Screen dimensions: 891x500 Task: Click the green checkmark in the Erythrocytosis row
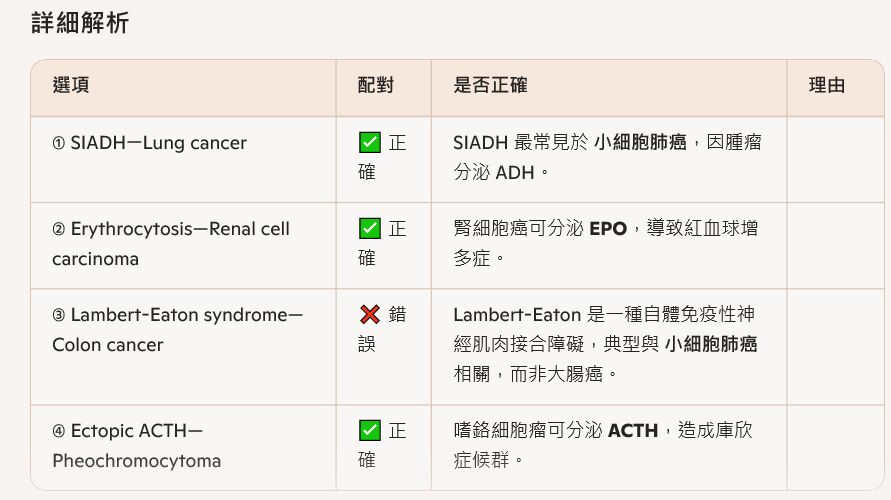tap(369, 229)
